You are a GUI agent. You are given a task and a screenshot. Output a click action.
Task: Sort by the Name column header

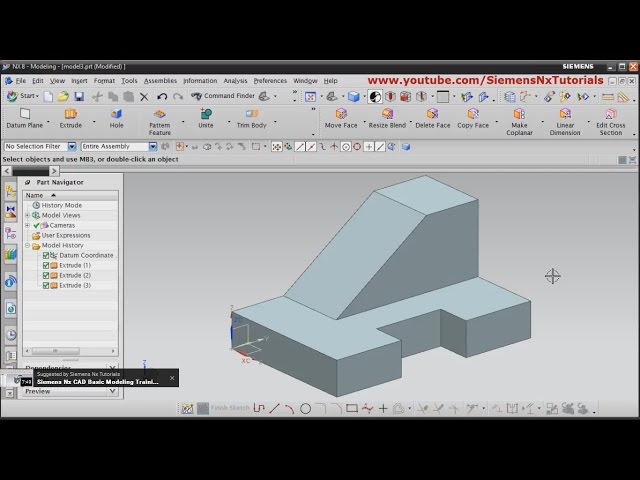71,195
